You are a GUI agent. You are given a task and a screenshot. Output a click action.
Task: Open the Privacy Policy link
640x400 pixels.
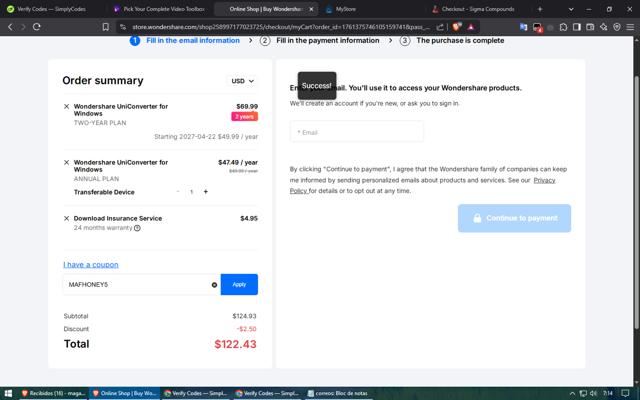[545, 180]
